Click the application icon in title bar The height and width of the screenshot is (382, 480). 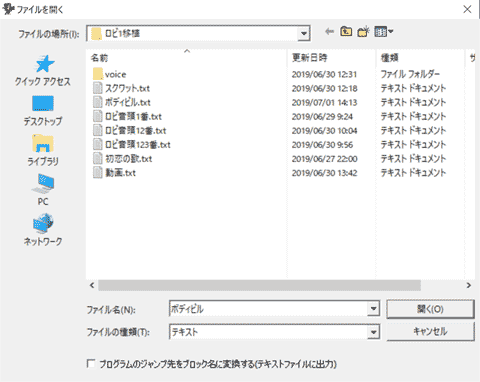tap(8, 9)
